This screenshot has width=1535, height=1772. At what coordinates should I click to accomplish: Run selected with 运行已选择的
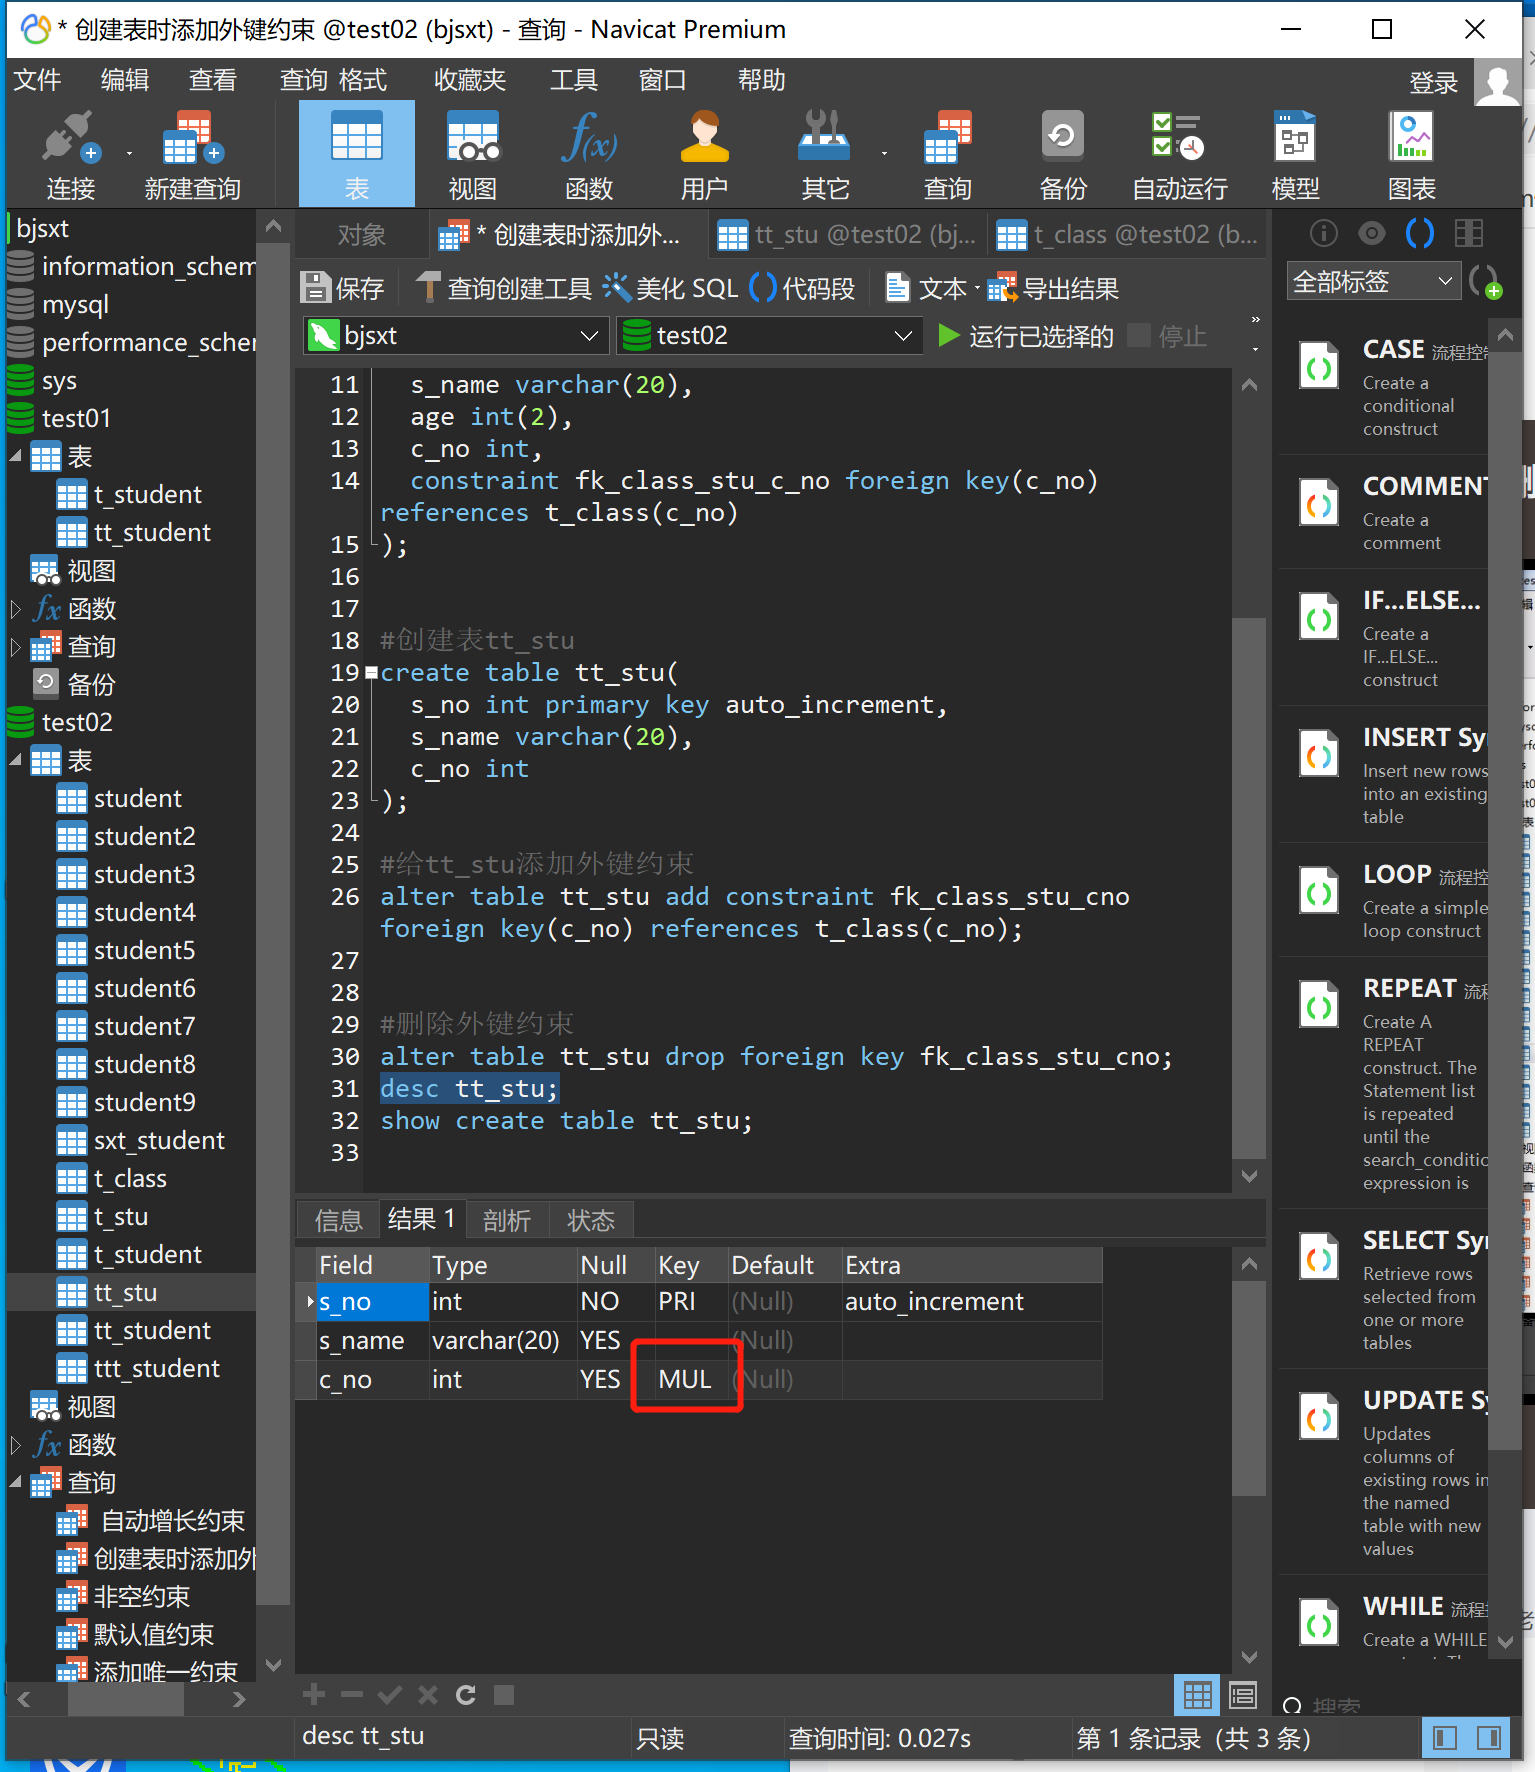point(1026,336)
